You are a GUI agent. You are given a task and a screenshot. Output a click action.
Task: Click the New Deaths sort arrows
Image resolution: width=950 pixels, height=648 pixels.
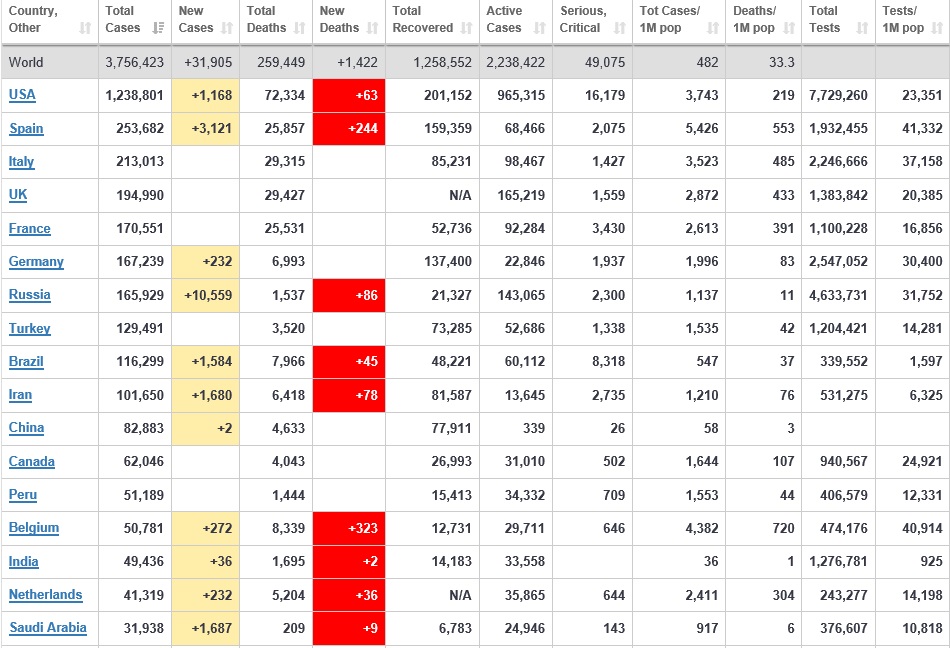point(372,28)
